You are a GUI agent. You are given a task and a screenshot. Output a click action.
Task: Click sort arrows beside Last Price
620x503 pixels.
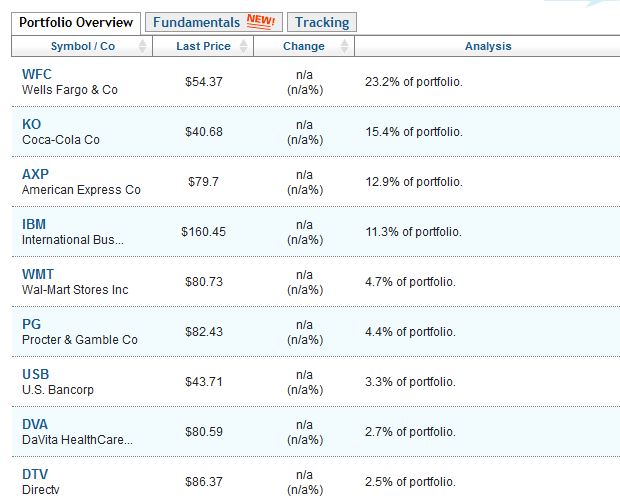[x=244, y=46]
